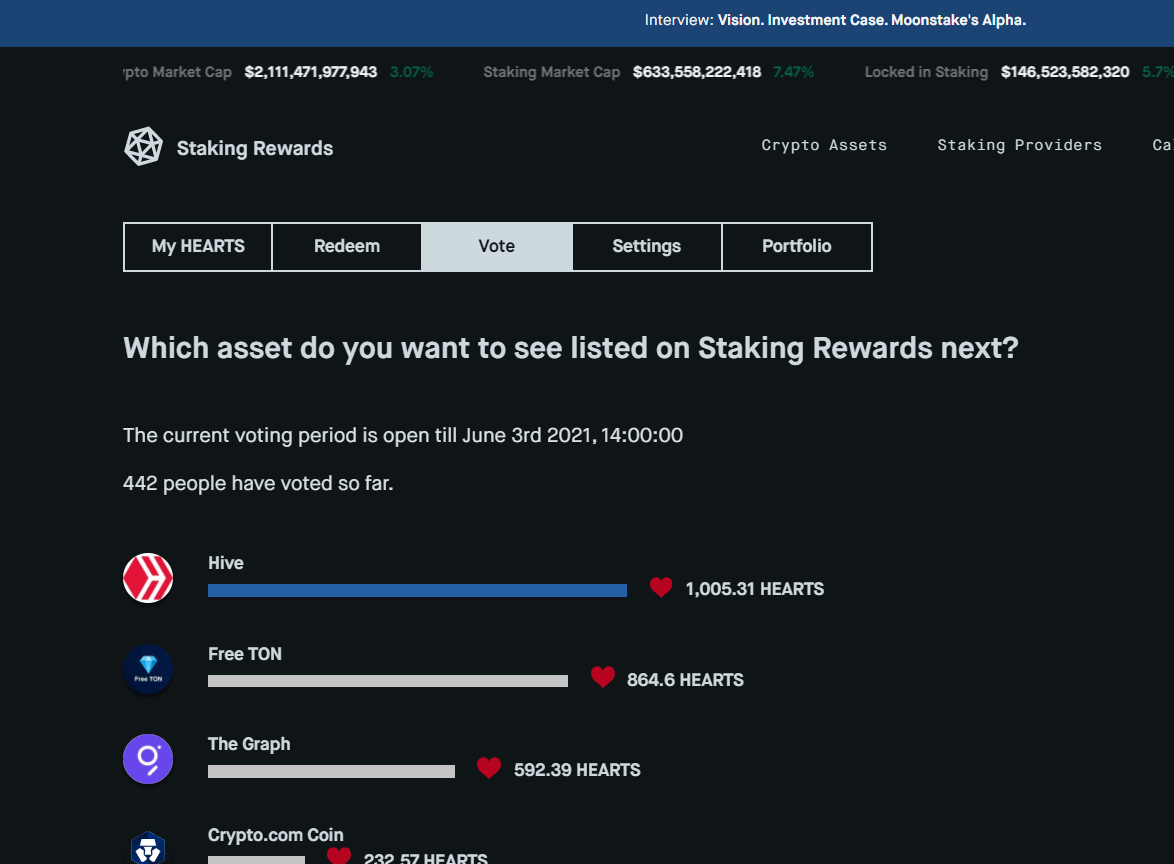Click the 592.39 HEARTS count

coord(577,770)
